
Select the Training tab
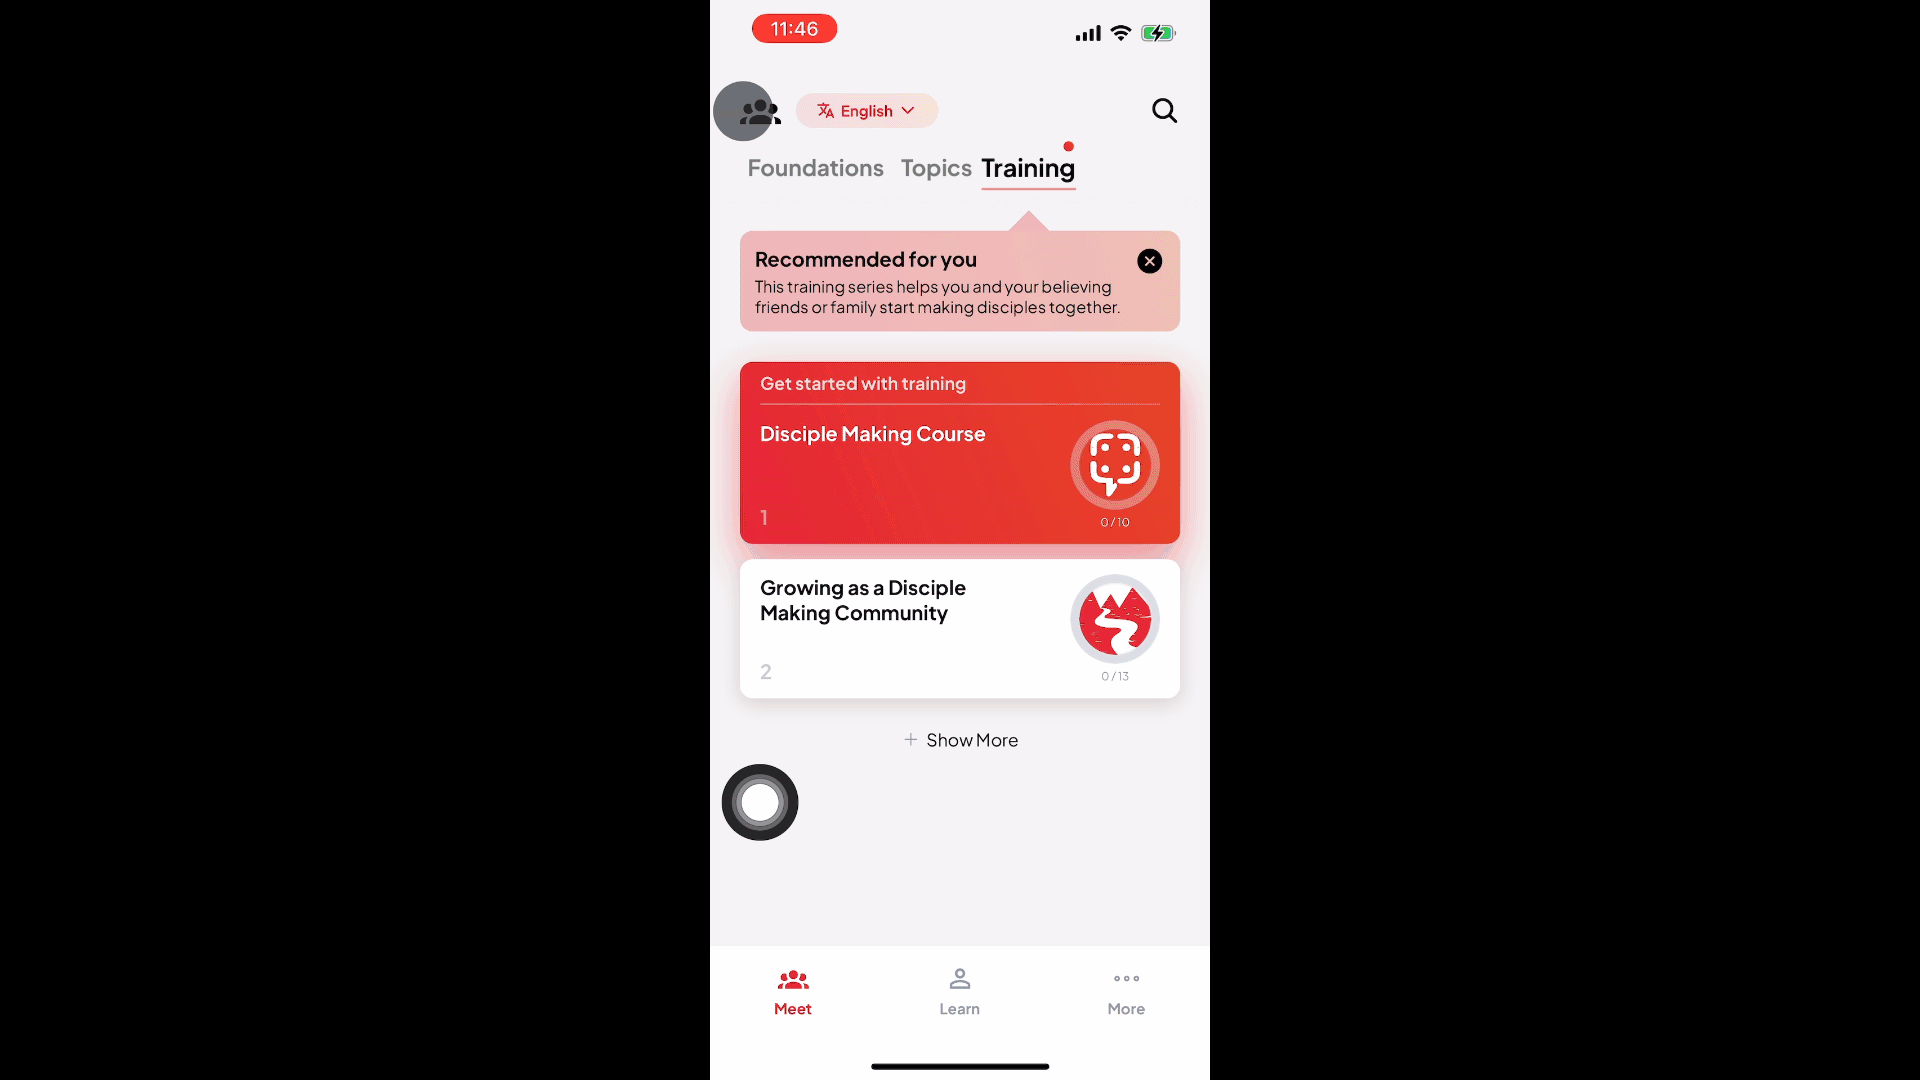click(1027, 167)
